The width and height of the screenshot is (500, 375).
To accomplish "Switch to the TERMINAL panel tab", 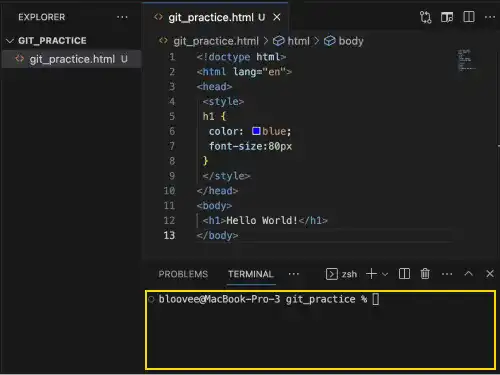I will [251, 274].
